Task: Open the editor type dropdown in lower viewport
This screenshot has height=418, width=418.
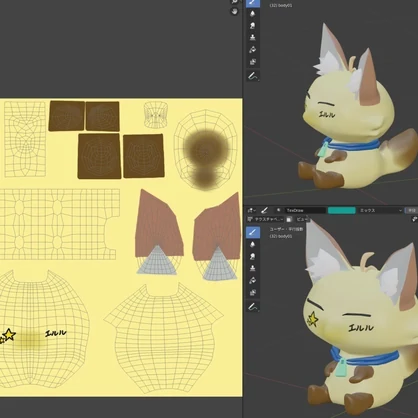Action: click(251, 210)
